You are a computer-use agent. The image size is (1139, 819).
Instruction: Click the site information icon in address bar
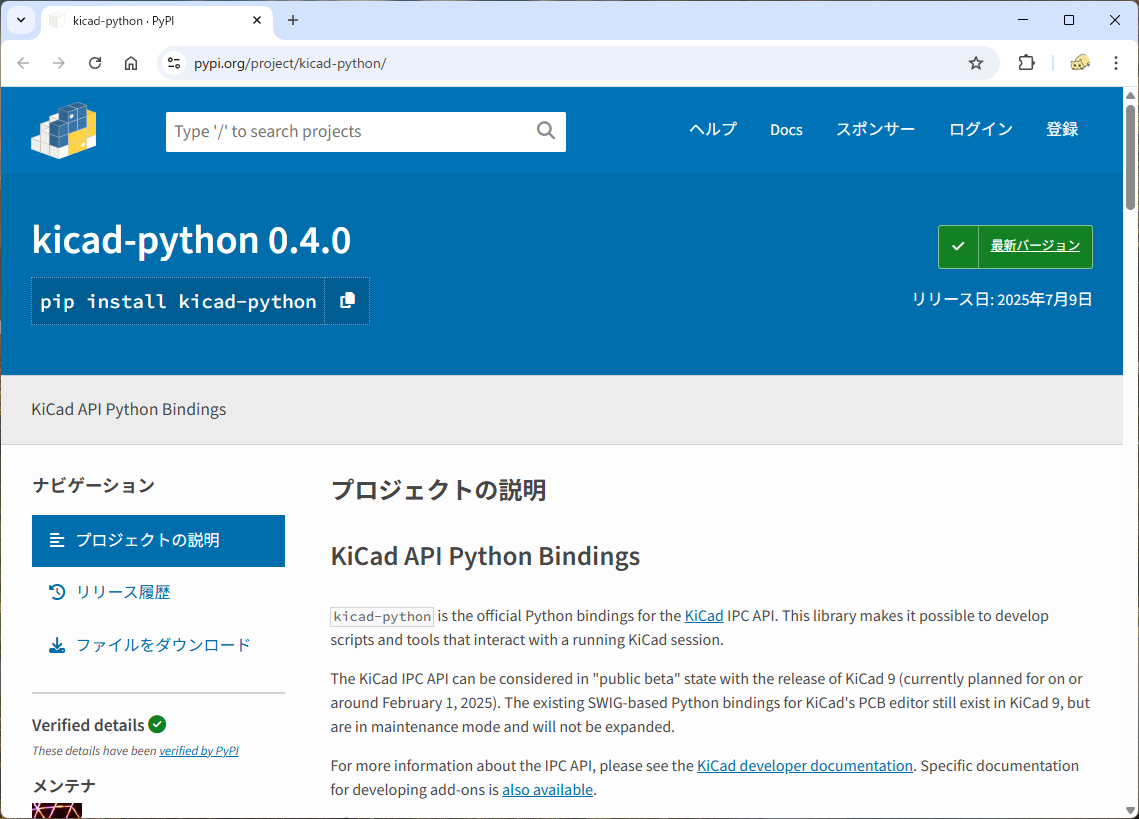174,63
